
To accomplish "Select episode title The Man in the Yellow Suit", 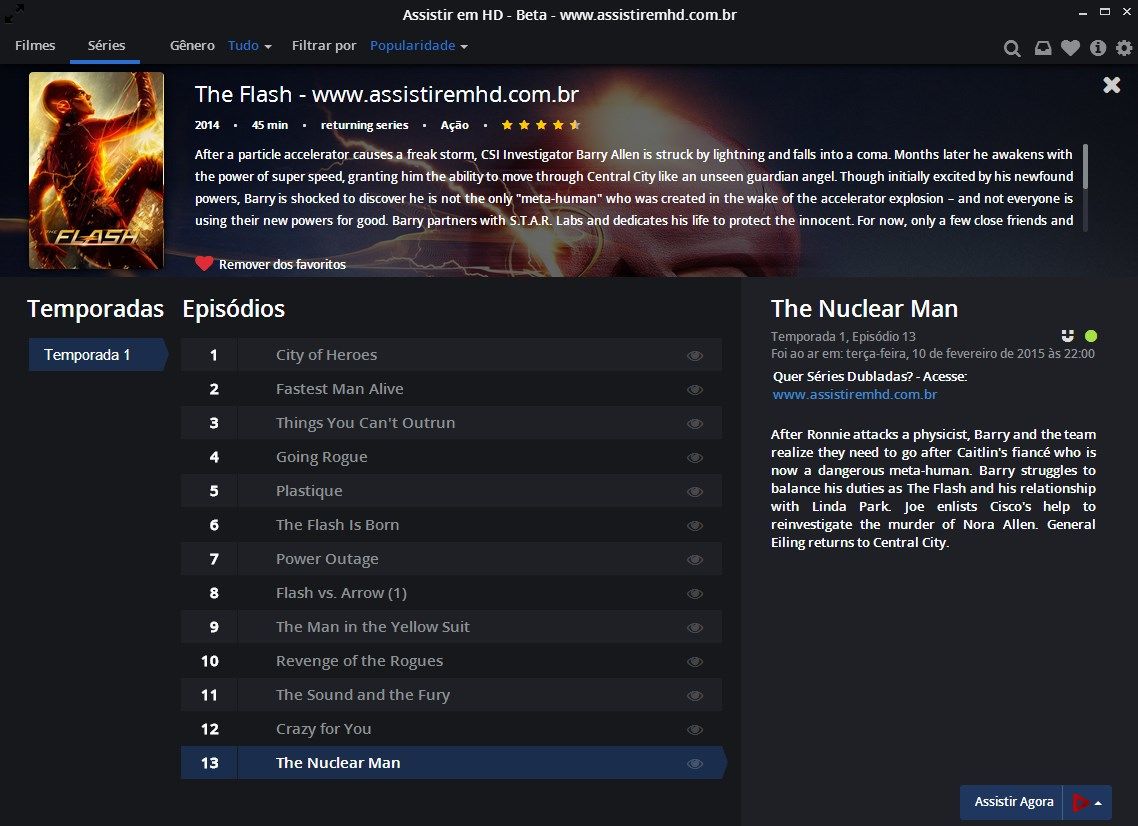I will point(373,627).
